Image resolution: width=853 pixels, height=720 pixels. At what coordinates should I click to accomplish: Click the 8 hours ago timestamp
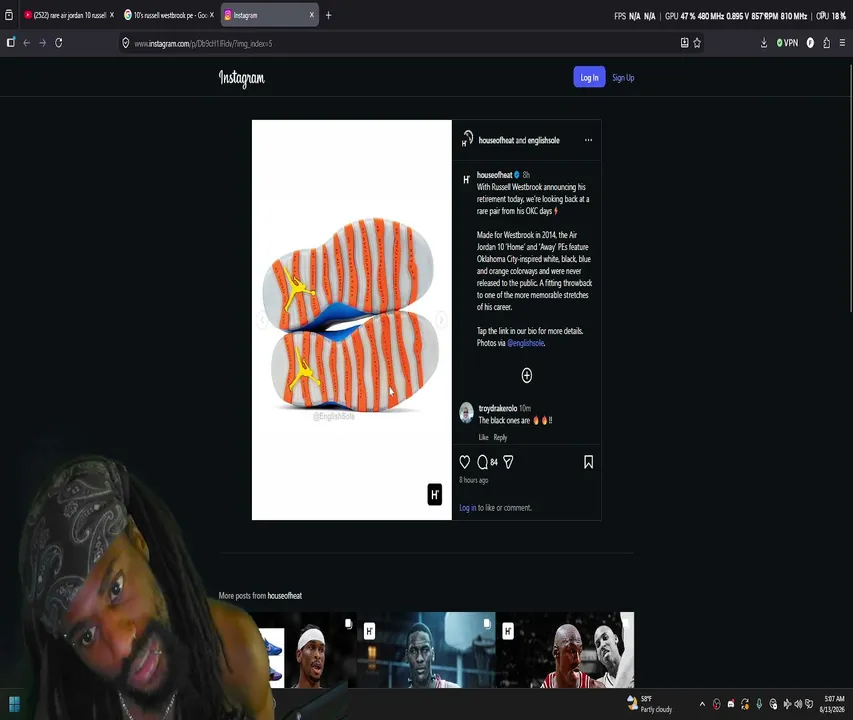pyautogui.click(x=473, y=480)
